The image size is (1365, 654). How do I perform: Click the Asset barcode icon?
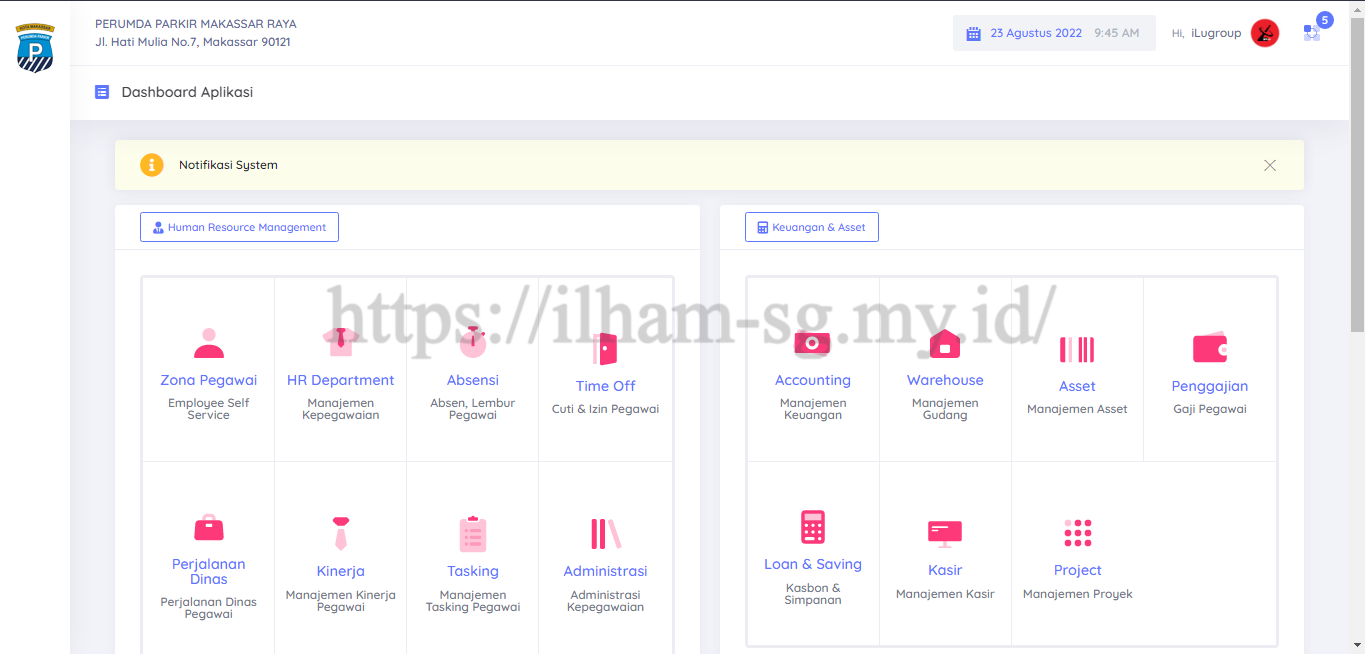point(1077,349)
